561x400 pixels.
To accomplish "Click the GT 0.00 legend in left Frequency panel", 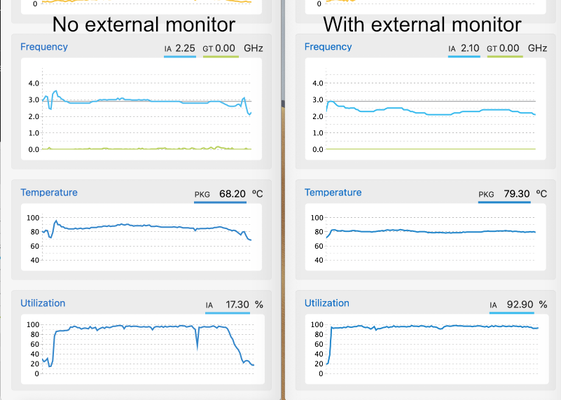I will coord(219,48).
